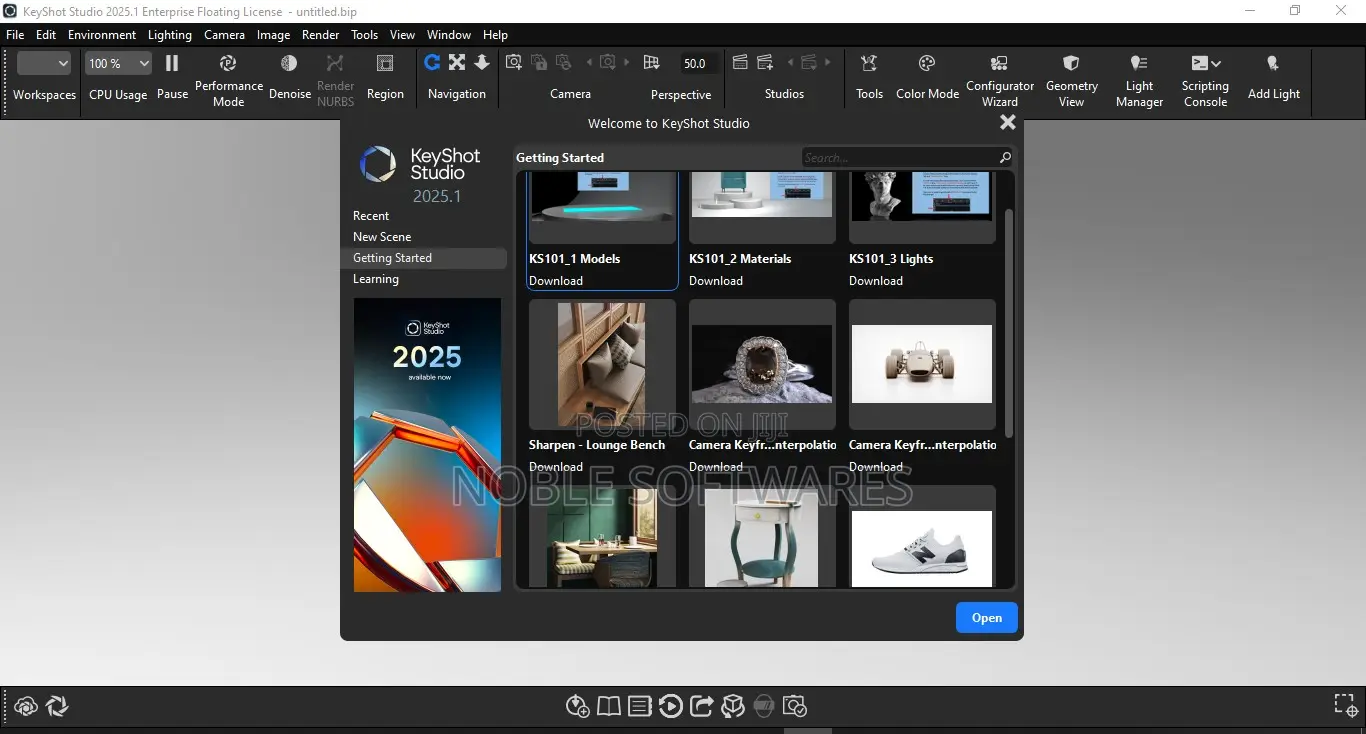The width and height of the screenshot is (1366, 734).
Task: Click the Render camera-check icon
Action: 795,707
